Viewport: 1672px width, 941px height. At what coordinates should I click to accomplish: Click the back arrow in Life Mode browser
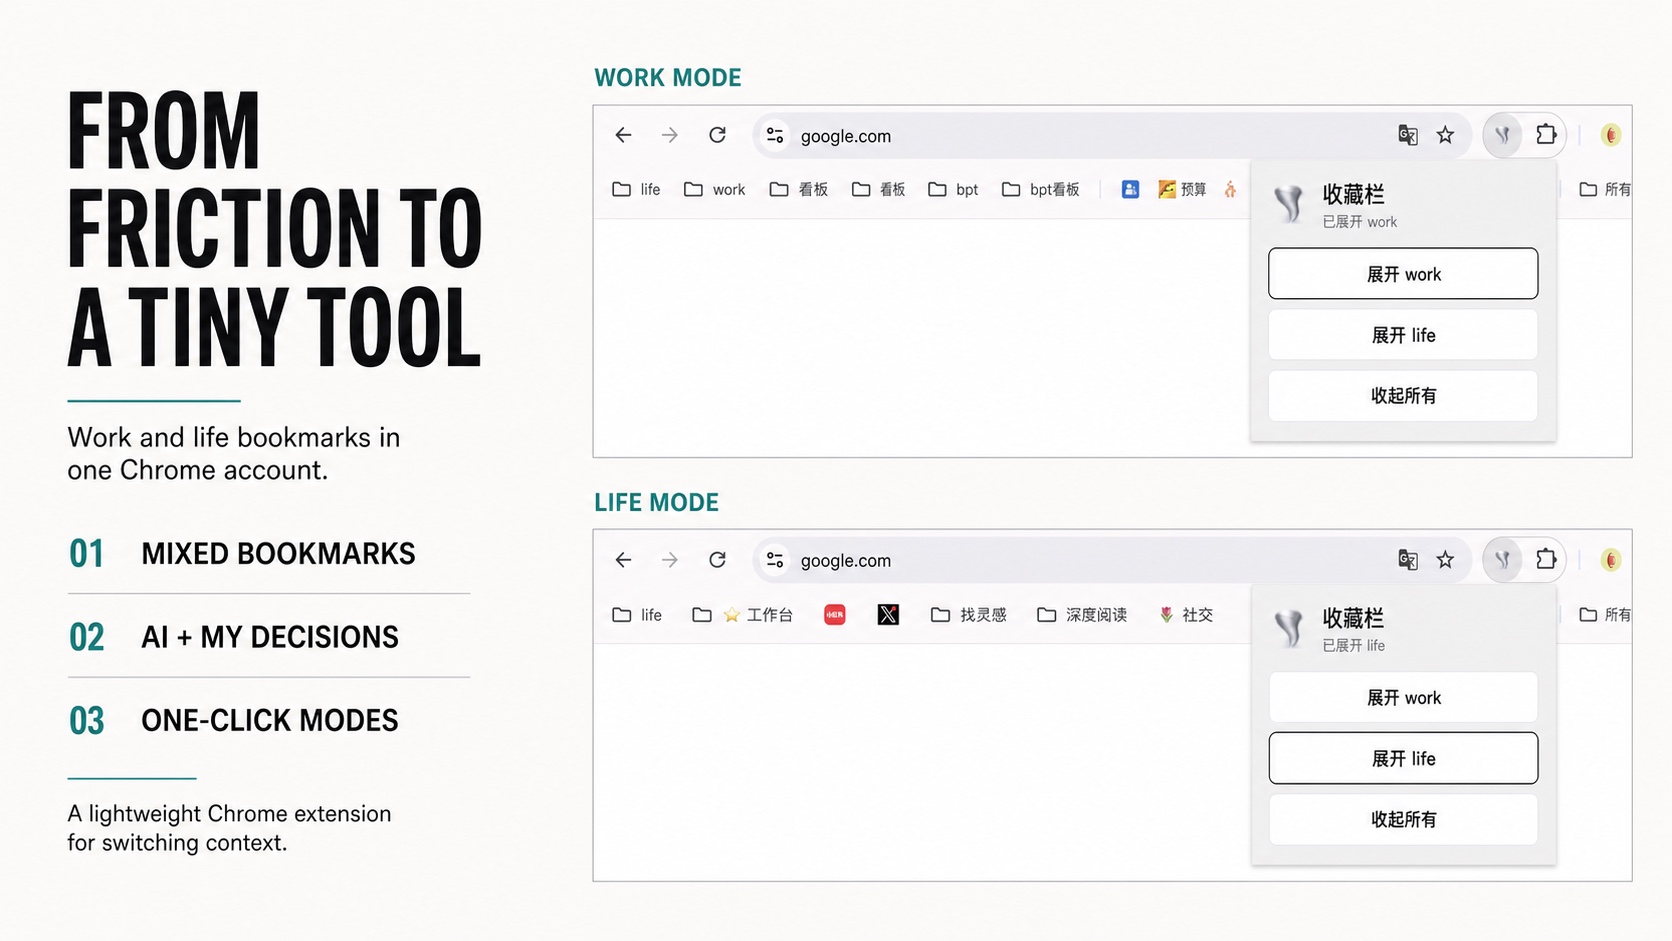coord(623,560)
